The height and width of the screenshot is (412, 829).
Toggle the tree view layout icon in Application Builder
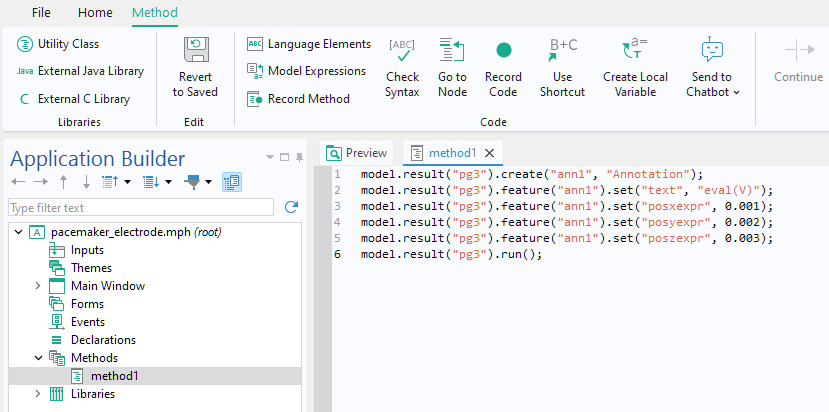point(231,182)
